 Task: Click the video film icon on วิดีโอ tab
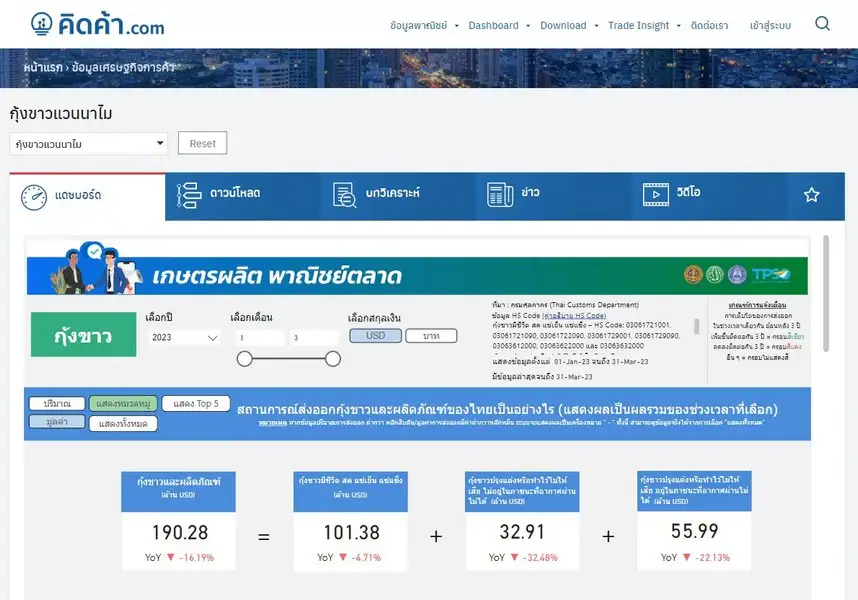coord(655,195)
